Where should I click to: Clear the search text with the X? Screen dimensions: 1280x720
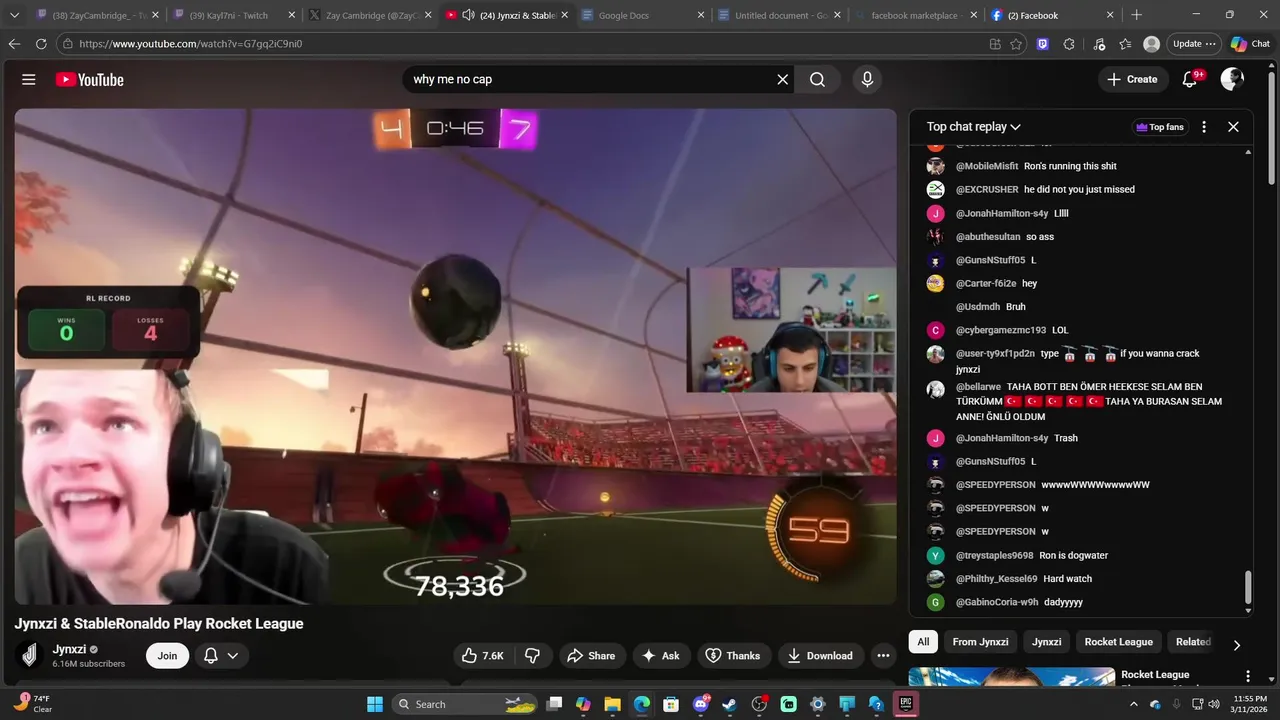783,79
